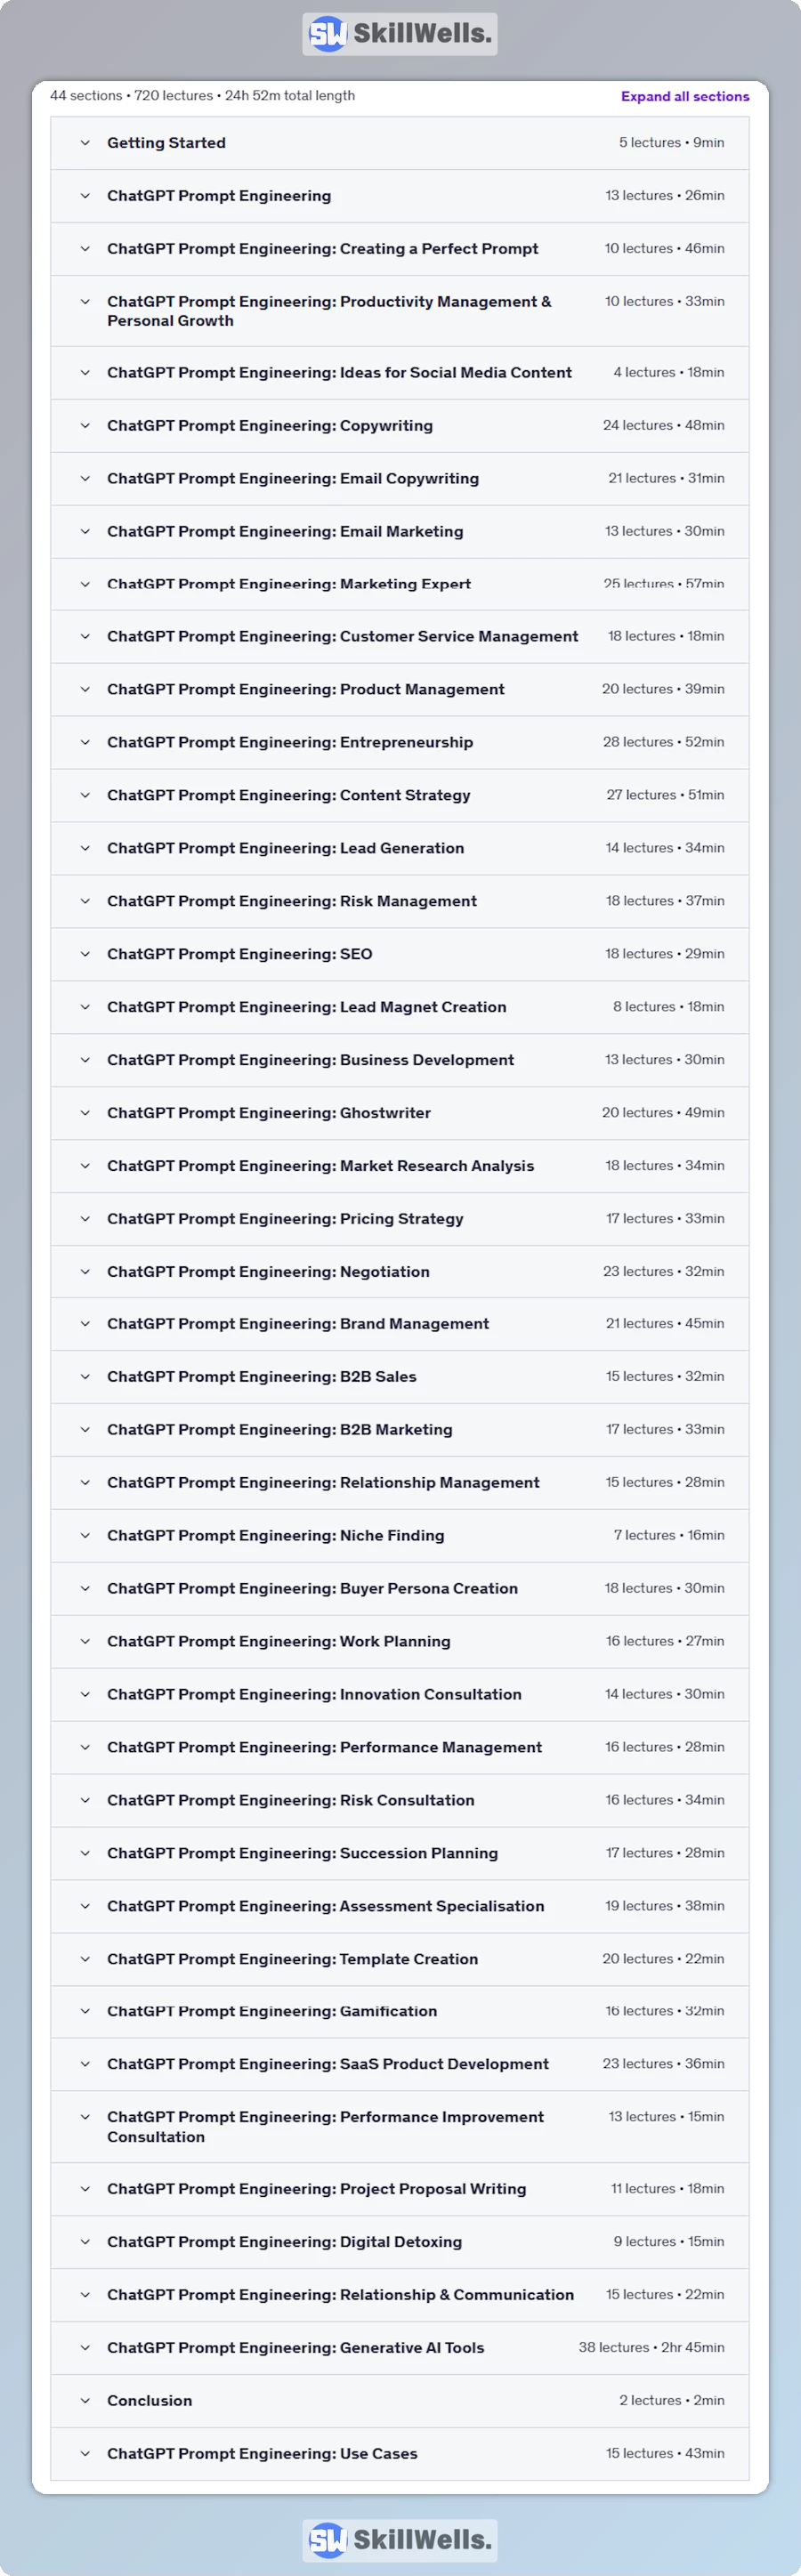Expand the B2B Marketing section chevron
Viewport: 801px width, 2576px height.
coord(85,1431)
